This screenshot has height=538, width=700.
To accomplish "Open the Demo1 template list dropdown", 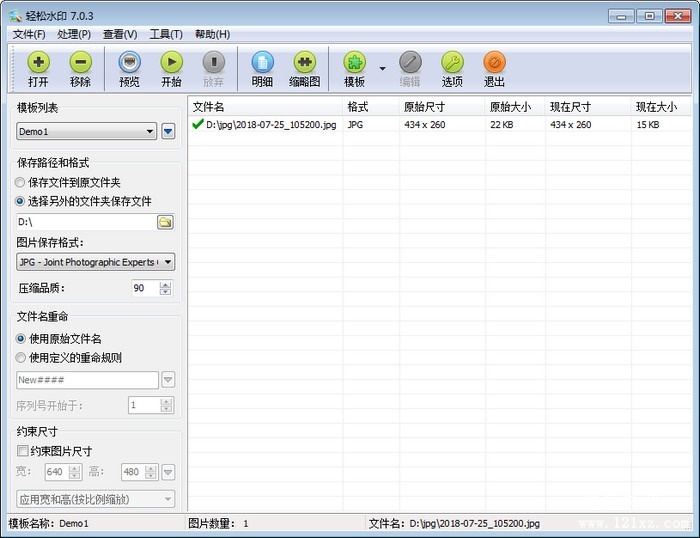I will (87, 131).
